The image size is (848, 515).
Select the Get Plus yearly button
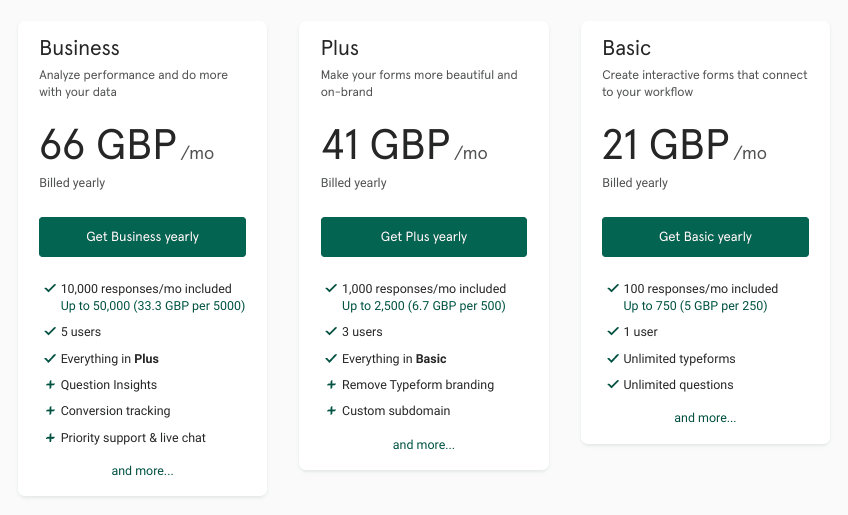point(423,237)
